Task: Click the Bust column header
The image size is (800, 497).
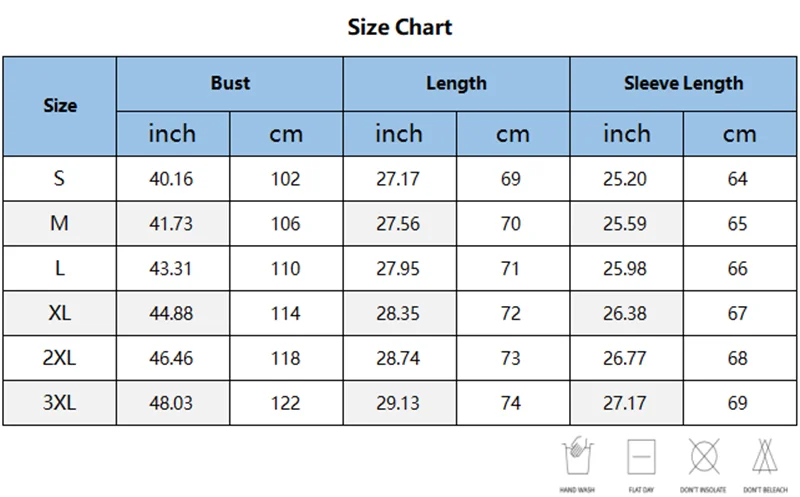Action: click(230, 84)
